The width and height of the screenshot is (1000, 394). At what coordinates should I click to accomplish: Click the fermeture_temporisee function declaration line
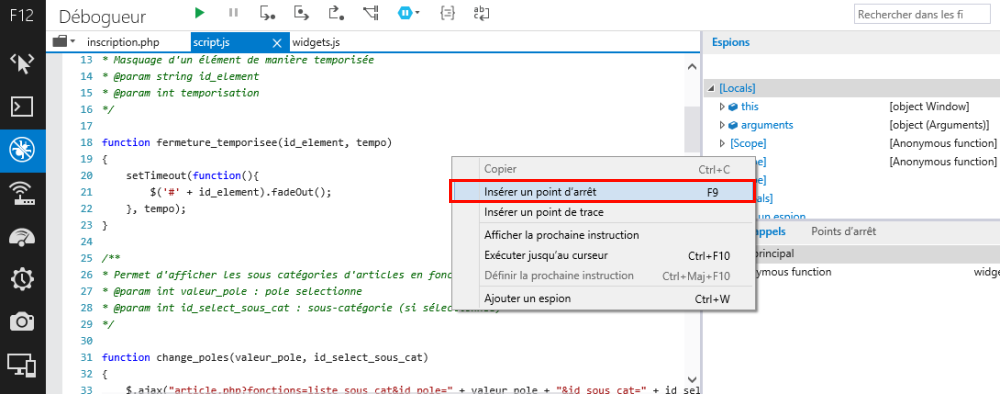click(247, 142)
